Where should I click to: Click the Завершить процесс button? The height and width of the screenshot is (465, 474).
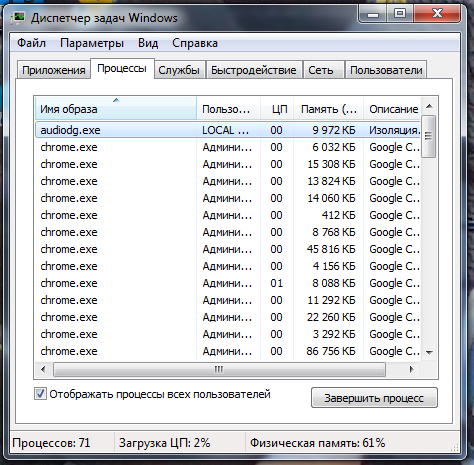(374, 398)
